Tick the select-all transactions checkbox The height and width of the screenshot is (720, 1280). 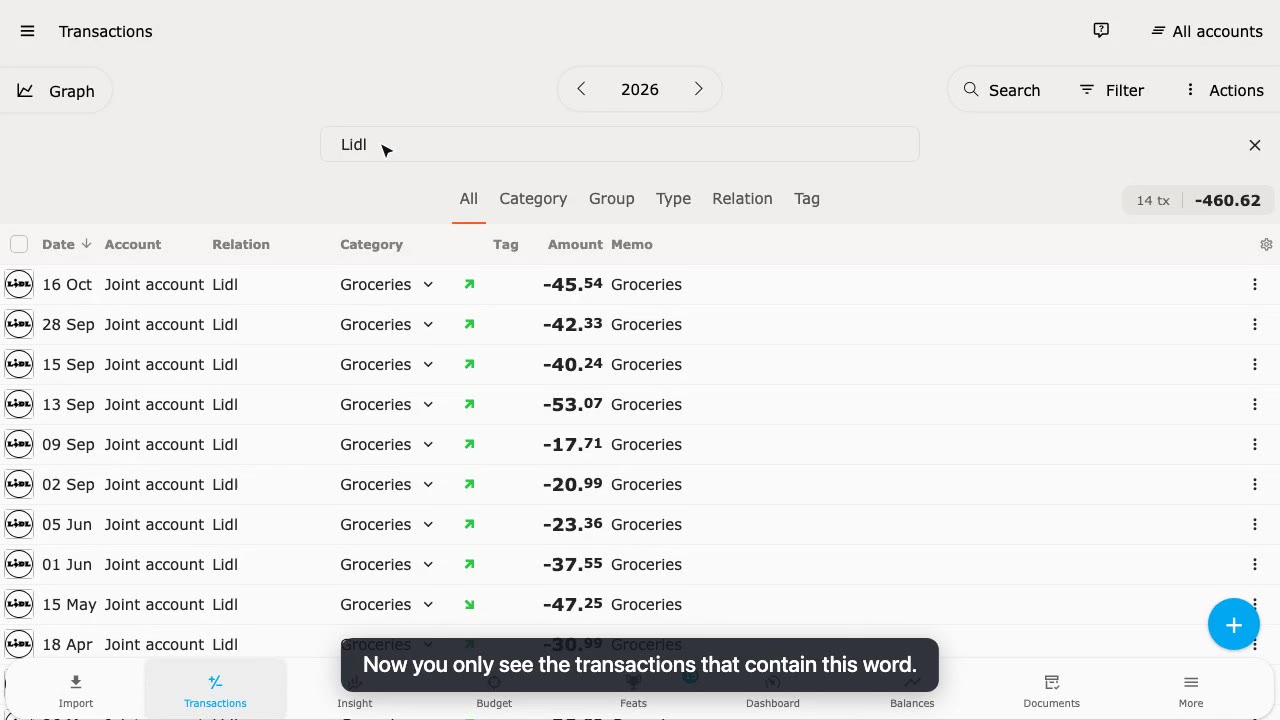19,244
